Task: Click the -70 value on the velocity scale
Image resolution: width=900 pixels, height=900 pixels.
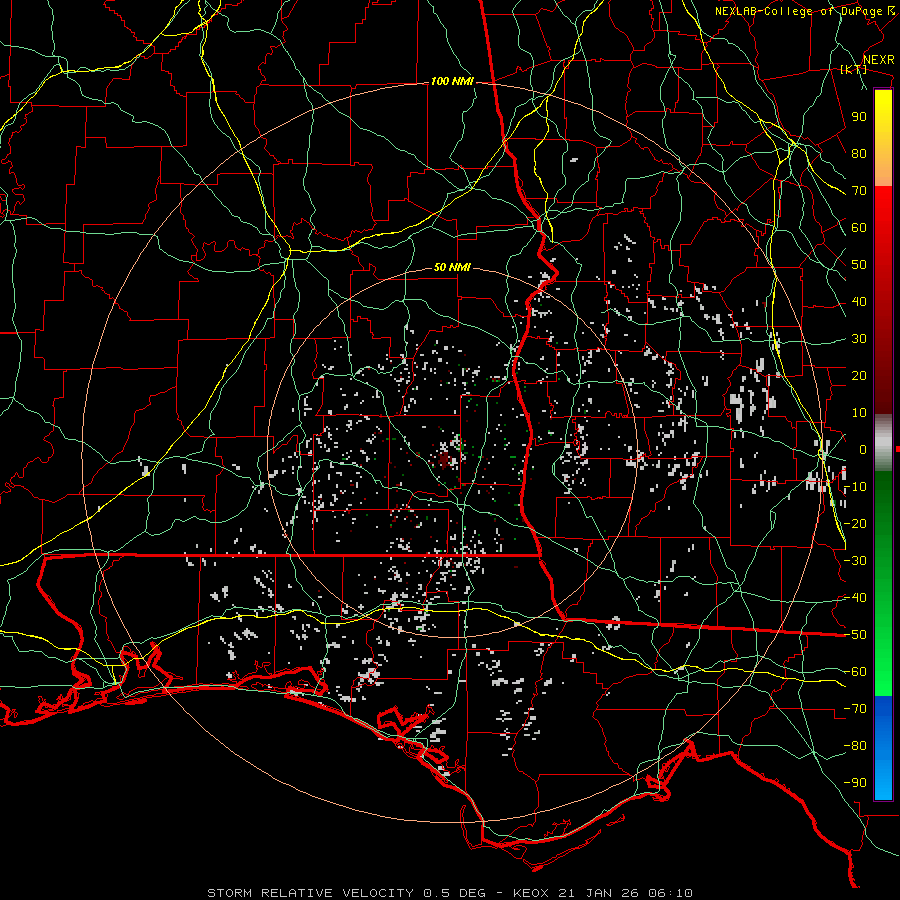Action: (x=855, y=709)
